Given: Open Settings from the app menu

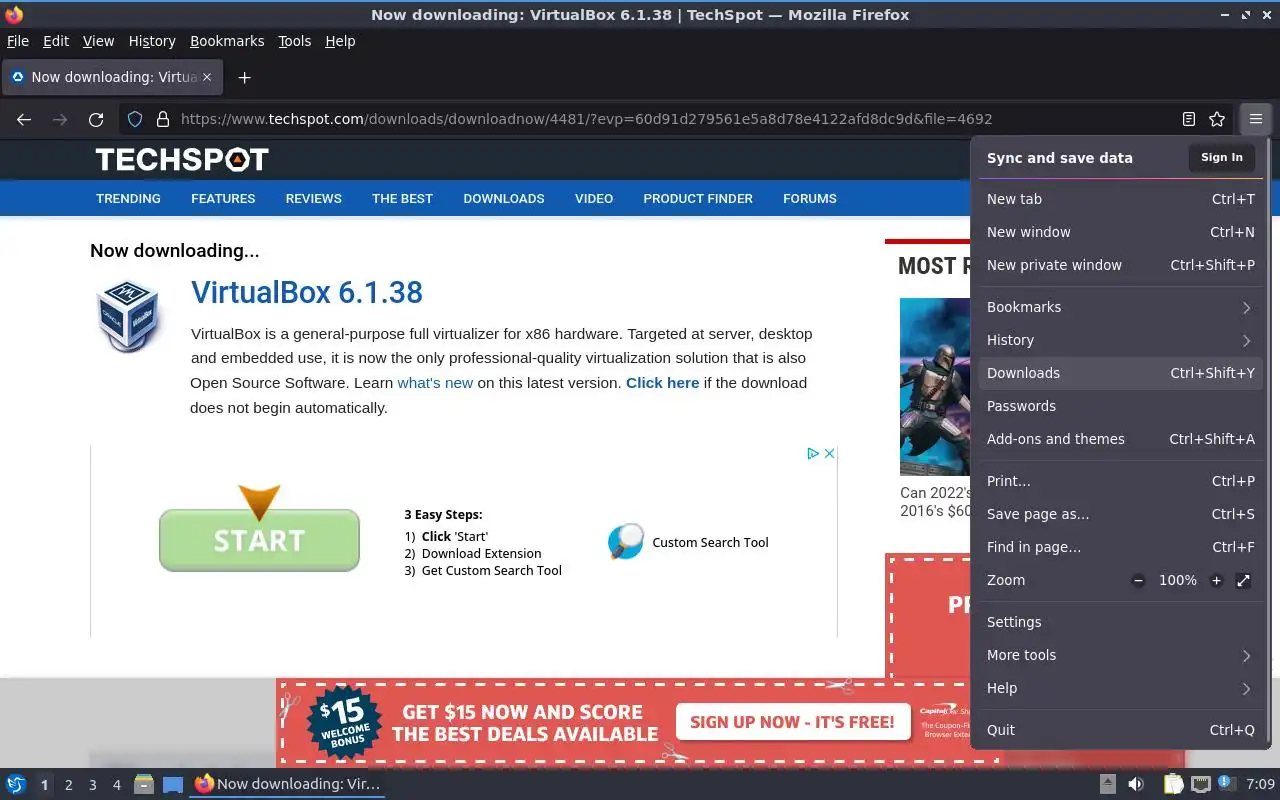Looking at the screenshot, I should click(x=1120, y=622).
